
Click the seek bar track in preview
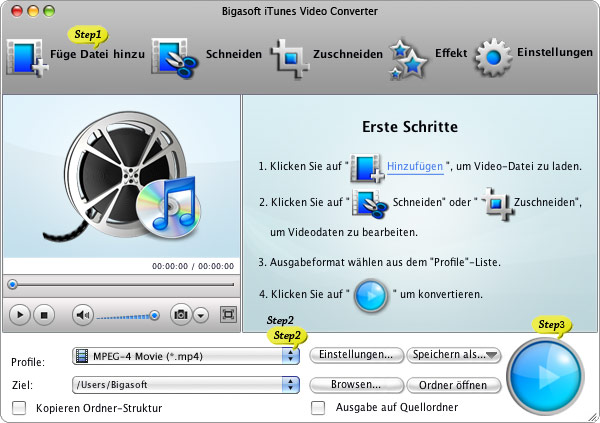pyautogui.click(x=122, y=285)
